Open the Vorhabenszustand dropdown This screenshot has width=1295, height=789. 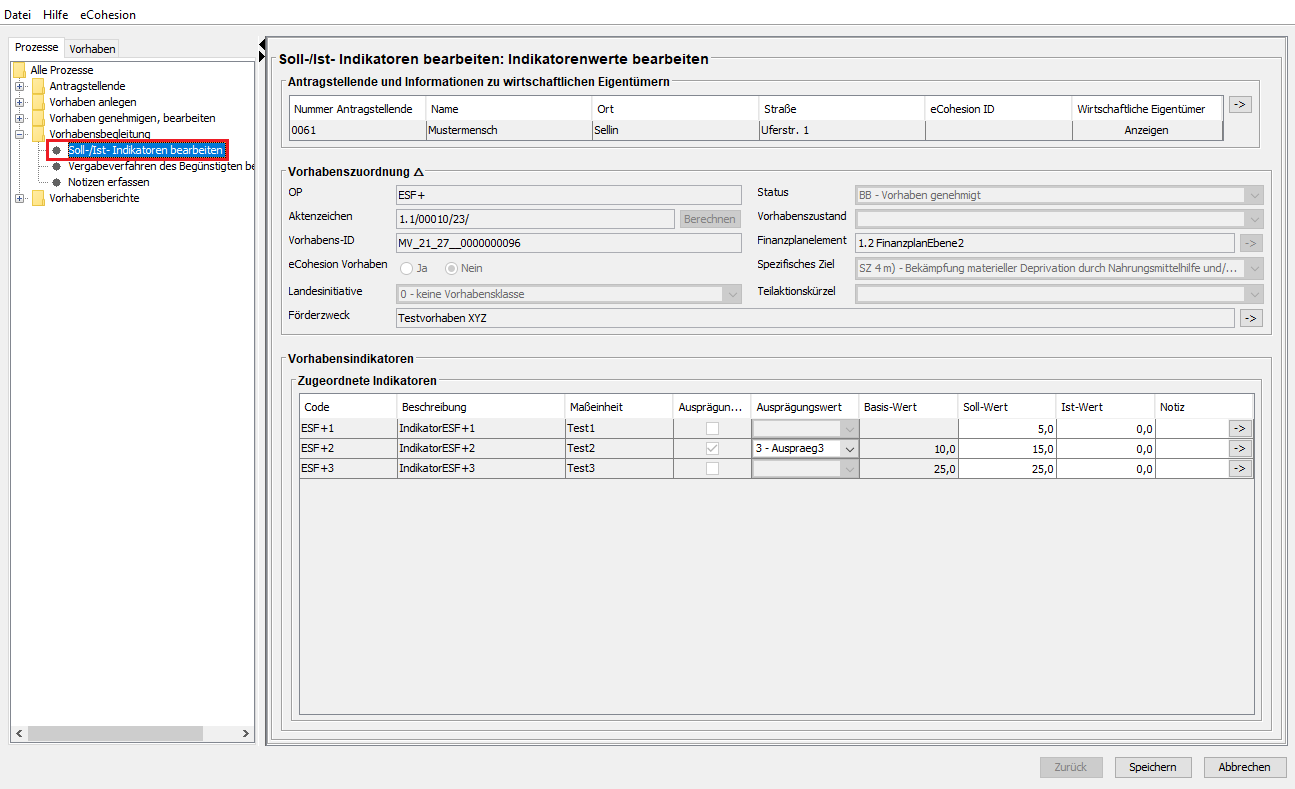click(x=1254, y=219)
